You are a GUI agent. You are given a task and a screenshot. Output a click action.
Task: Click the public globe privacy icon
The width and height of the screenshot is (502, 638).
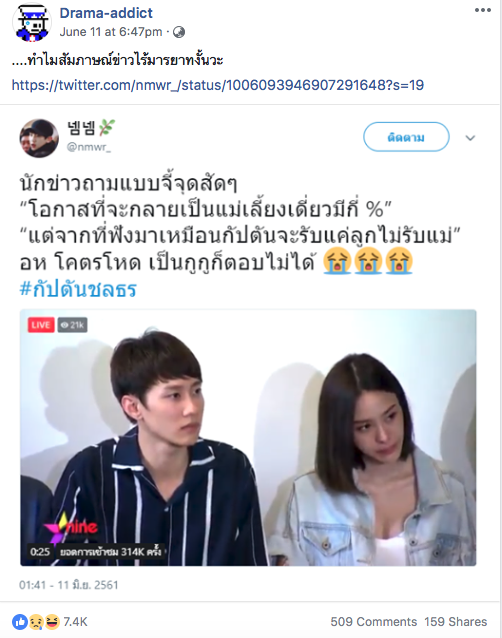[179, 32]
